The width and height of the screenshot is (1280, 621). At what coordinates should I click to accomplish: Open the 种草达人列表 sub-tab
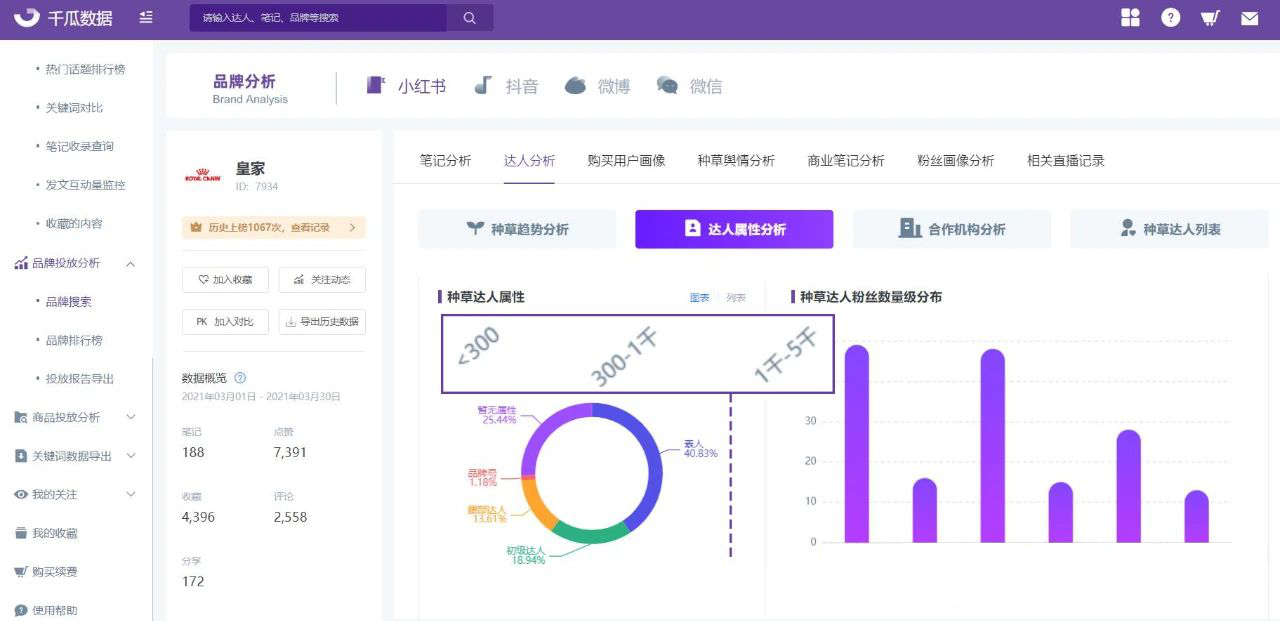[1169, 229]
